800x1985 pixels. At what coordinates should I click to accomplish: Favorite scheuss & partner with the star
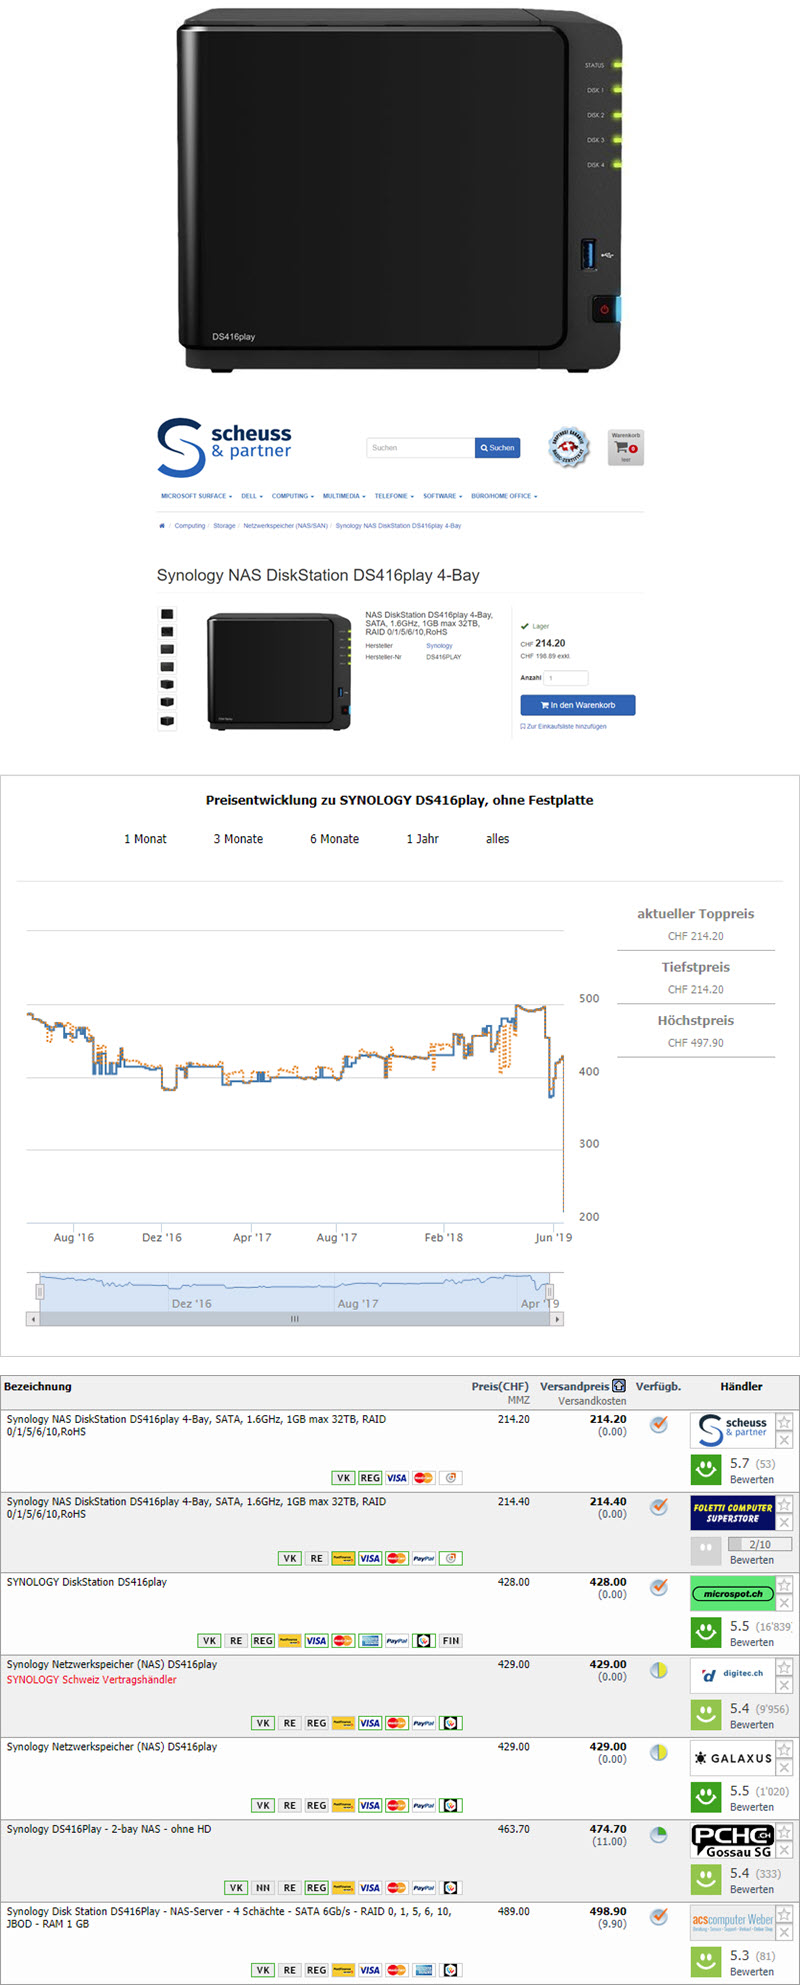point(784,1422)
